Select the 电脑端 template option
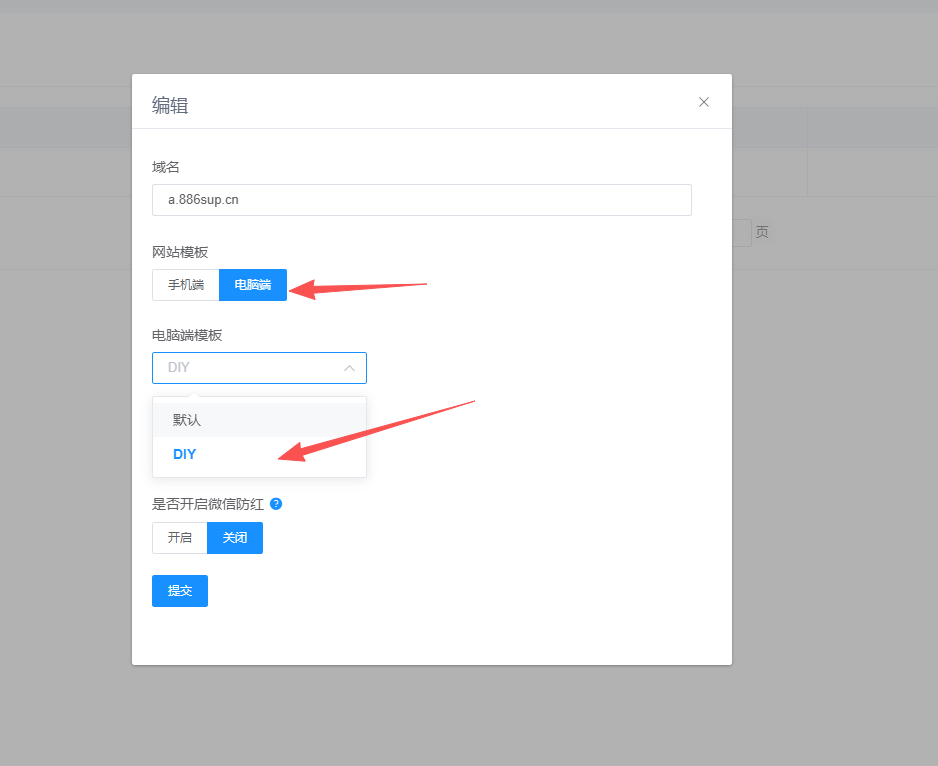 pyautogui.click(x=253, y=285)
